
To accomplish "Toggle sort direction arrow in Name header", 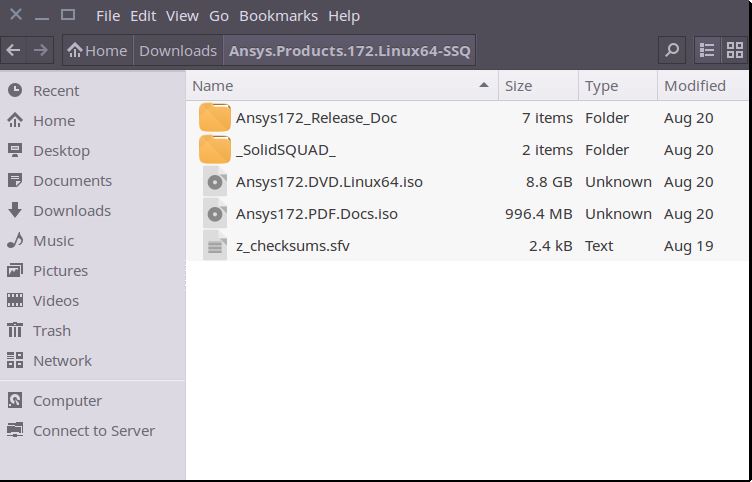I will coord(484,85).
